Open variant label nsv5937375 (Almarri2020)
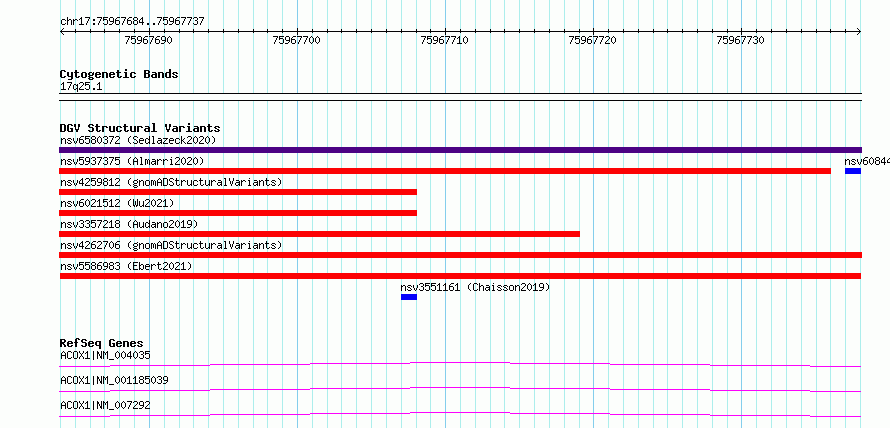Viewport: 890px width, 428px height. point(132,161)
